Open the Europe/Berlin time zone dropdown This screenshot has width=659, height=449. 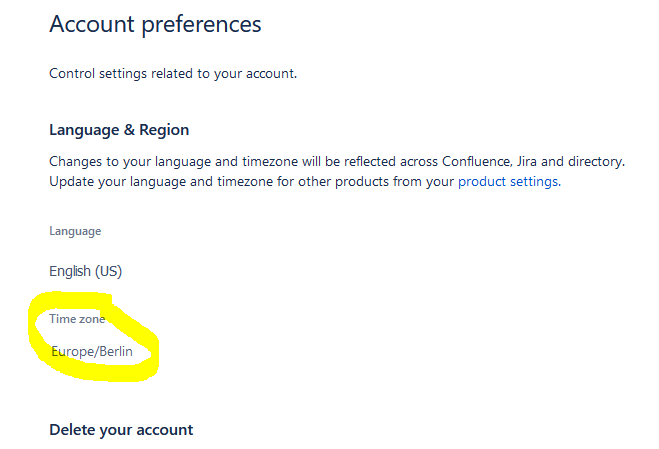click(92, 351)
